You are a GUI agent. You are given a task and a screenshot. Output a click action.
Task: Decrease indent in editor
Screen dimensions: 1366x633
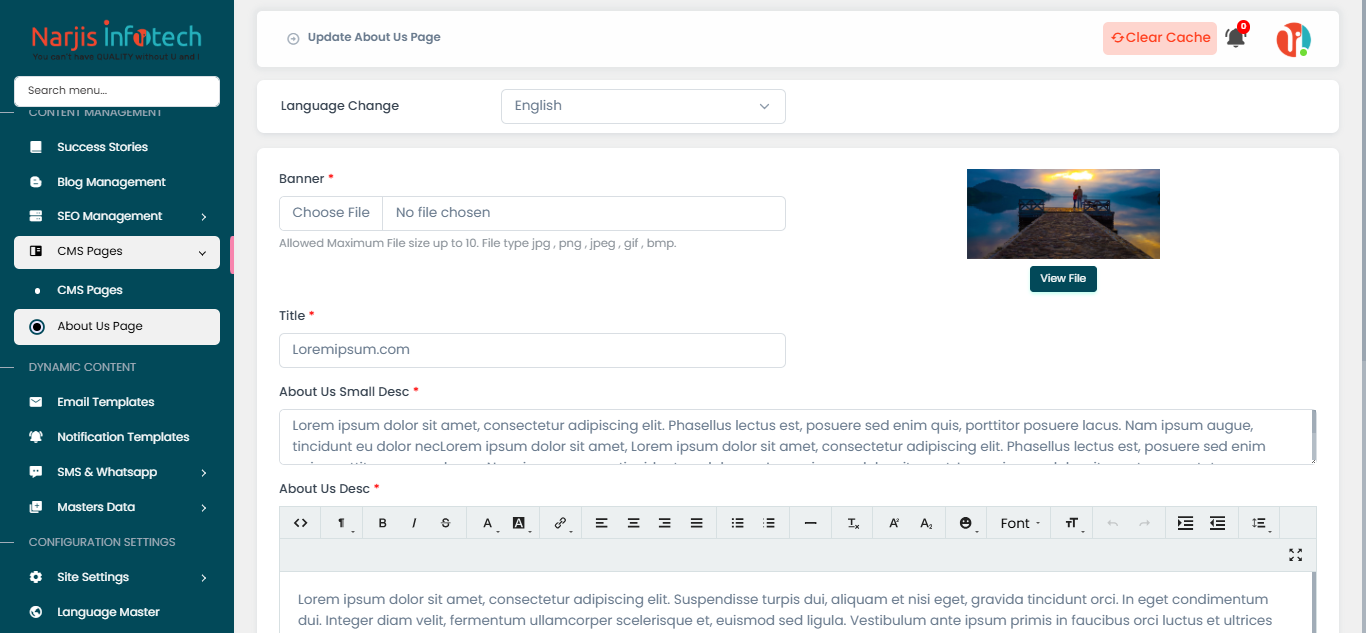click(1217, 523)
